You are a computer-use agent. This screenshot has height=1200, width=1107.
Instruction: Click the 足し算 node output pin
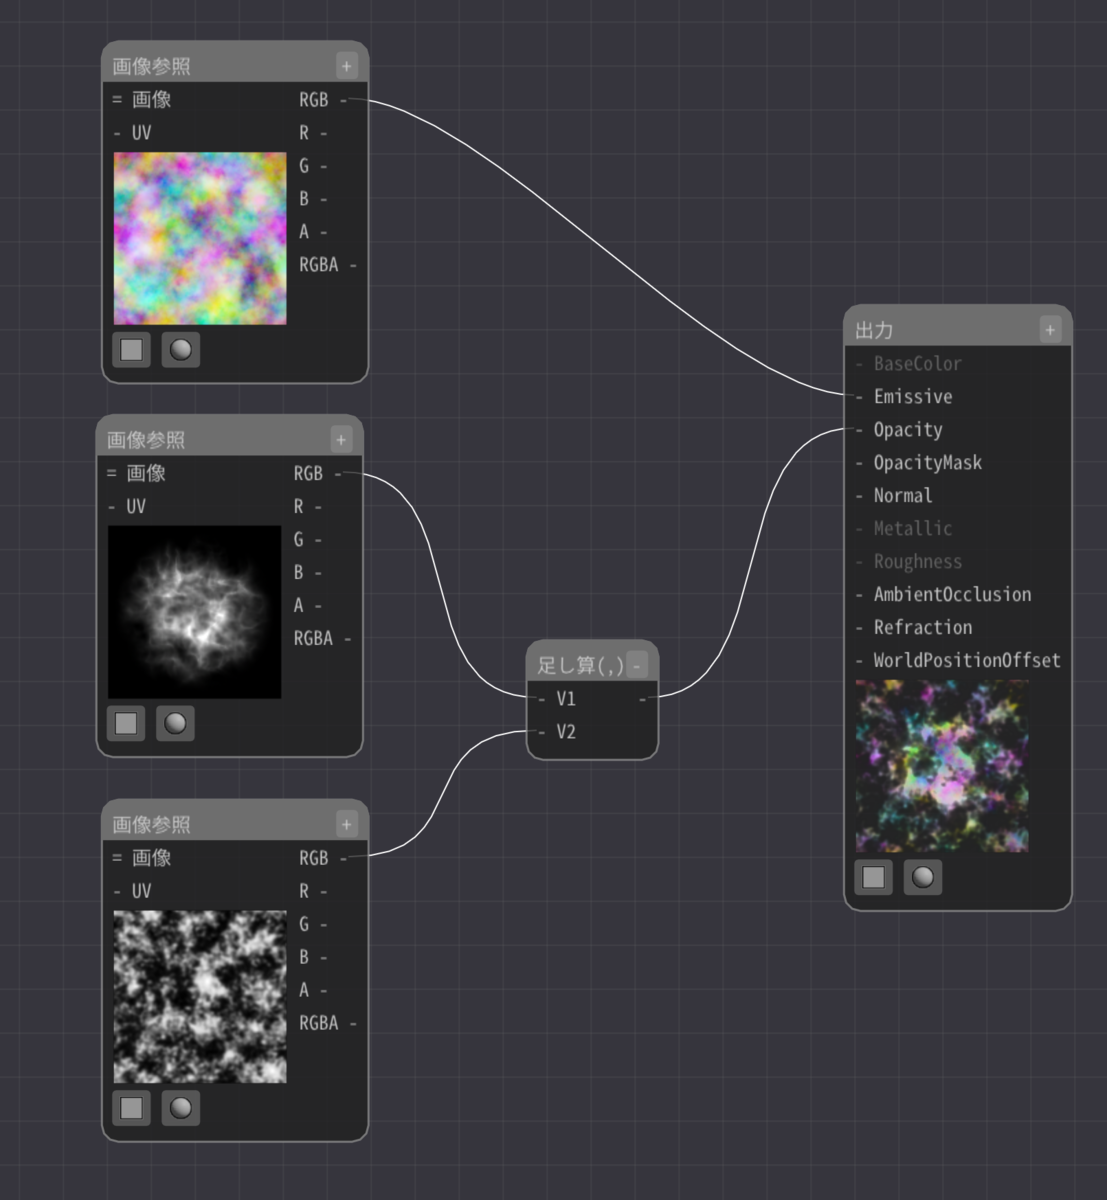tap(643, 698)
